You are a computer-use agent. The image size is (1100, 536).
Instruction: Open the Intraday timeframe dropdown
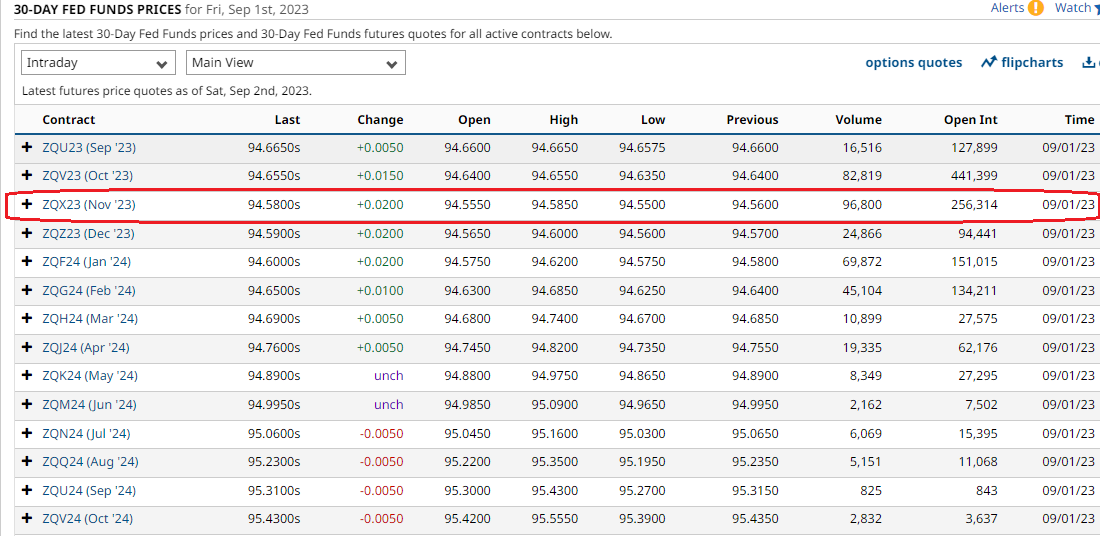pyautogui.click(x=98, y=63)
